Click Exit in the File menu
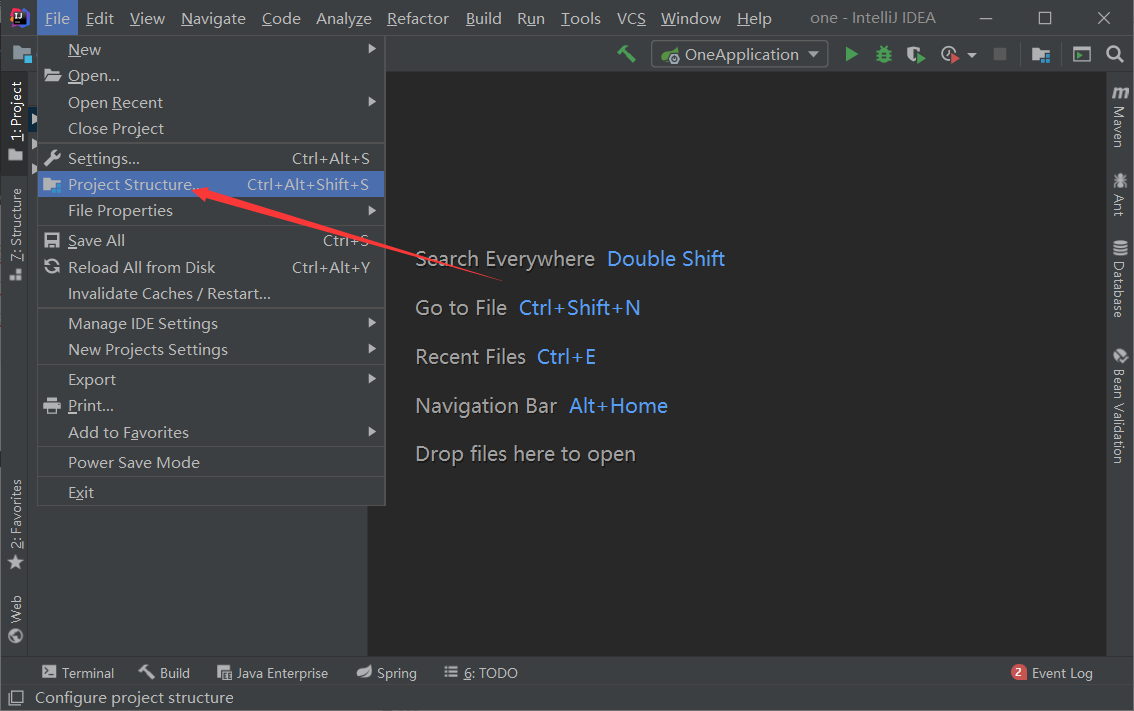This screenshot has width=1134, height=711. pyautogui.click(x=211, y=493)
